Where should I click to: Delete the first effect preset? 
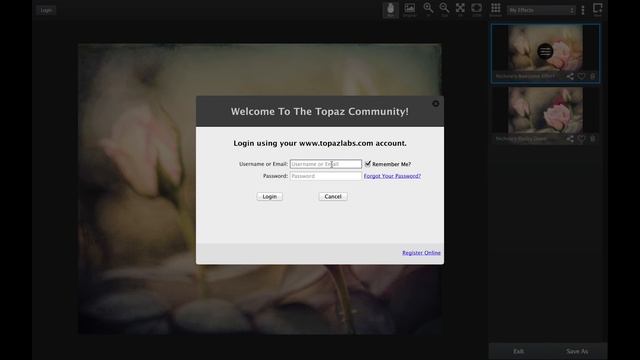[593, 76]
